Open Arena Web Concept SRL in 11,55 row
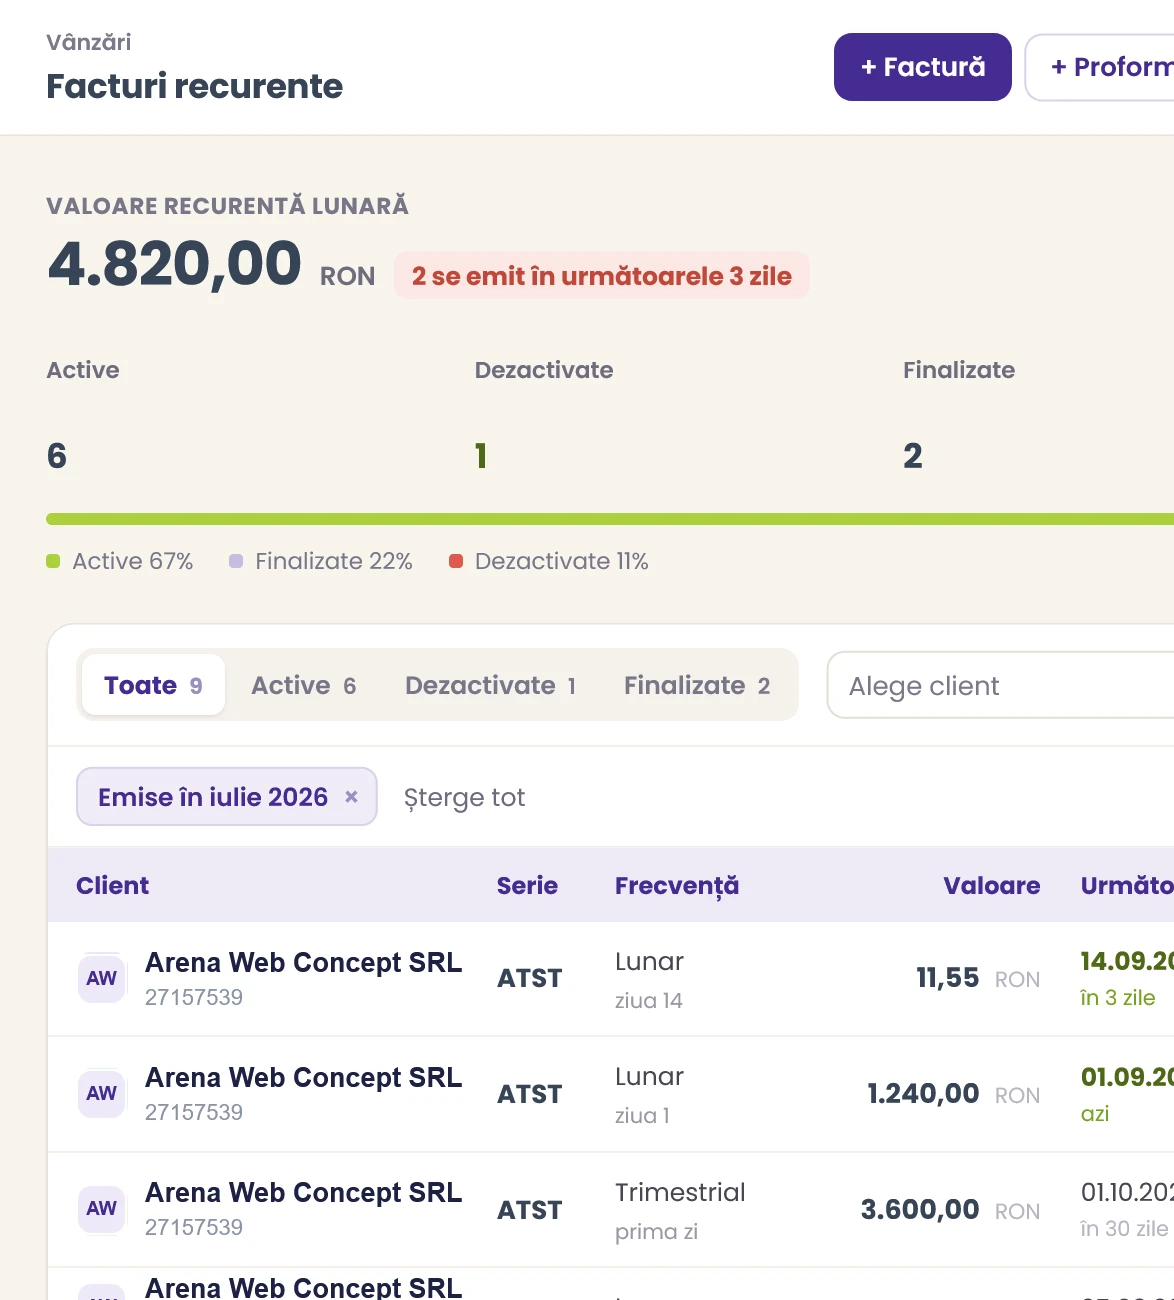1174x1300 pixels. pyautogui.click(x=303, y=962)
